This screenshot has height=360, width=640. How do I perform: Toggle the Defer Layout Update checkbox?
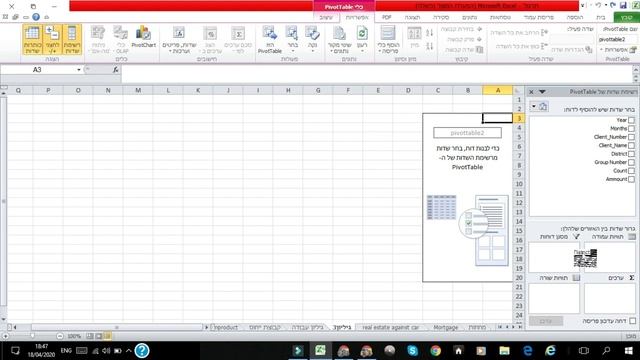(x=632, y=321)
